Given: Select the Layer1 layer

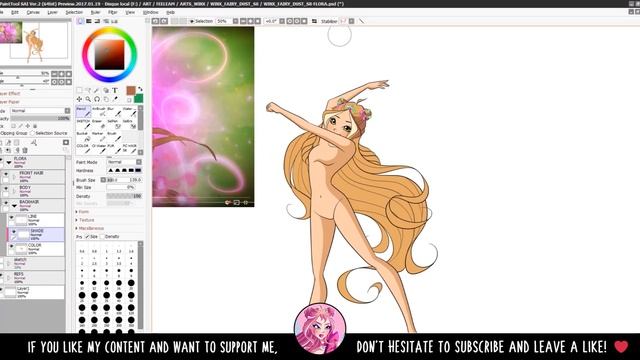Looking at the screenshot, I should click(x=33, y=292).
